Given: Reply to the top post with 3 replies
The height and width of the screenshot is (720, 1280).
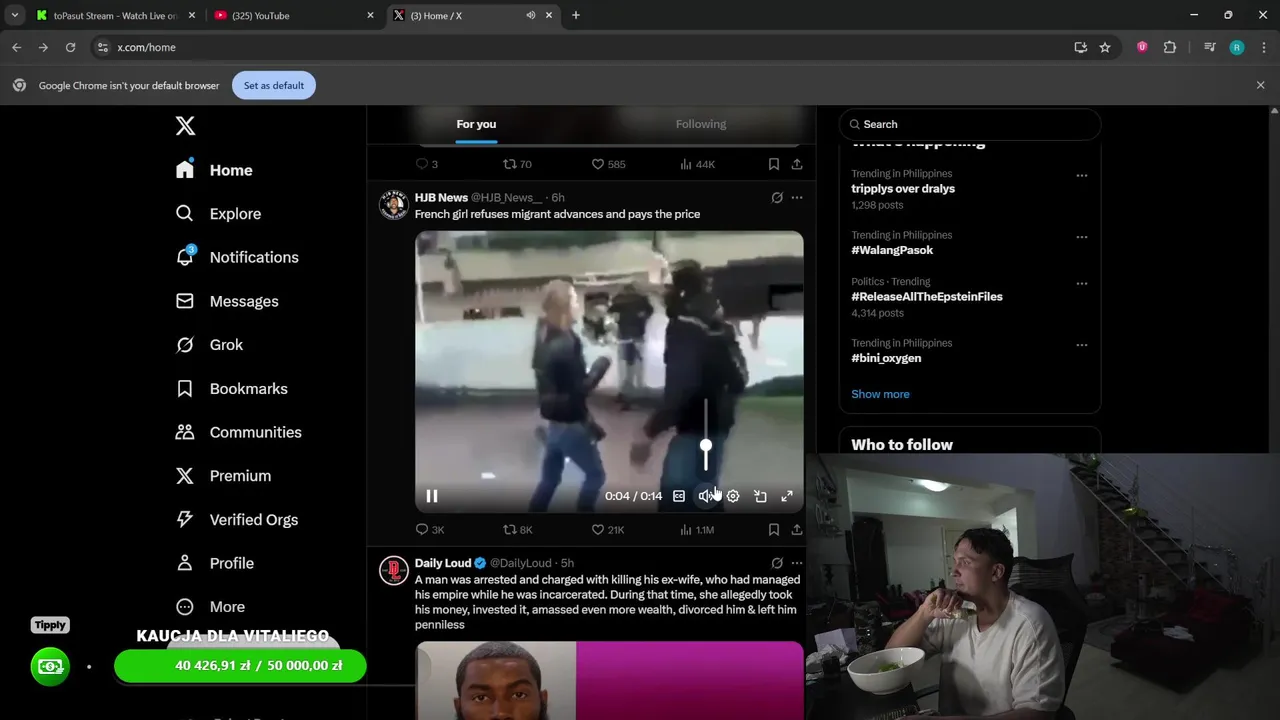Looking at the screenshot, I should coord(427,164).
